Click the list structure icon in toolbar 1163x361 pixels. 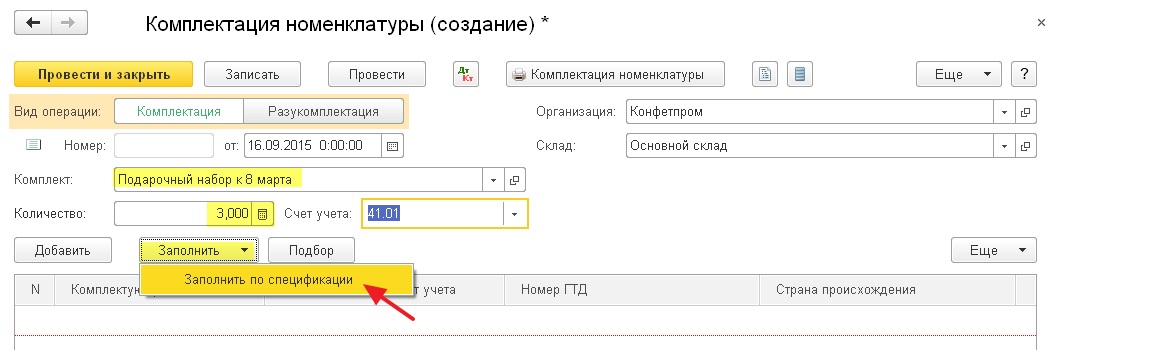coord(800,74)
